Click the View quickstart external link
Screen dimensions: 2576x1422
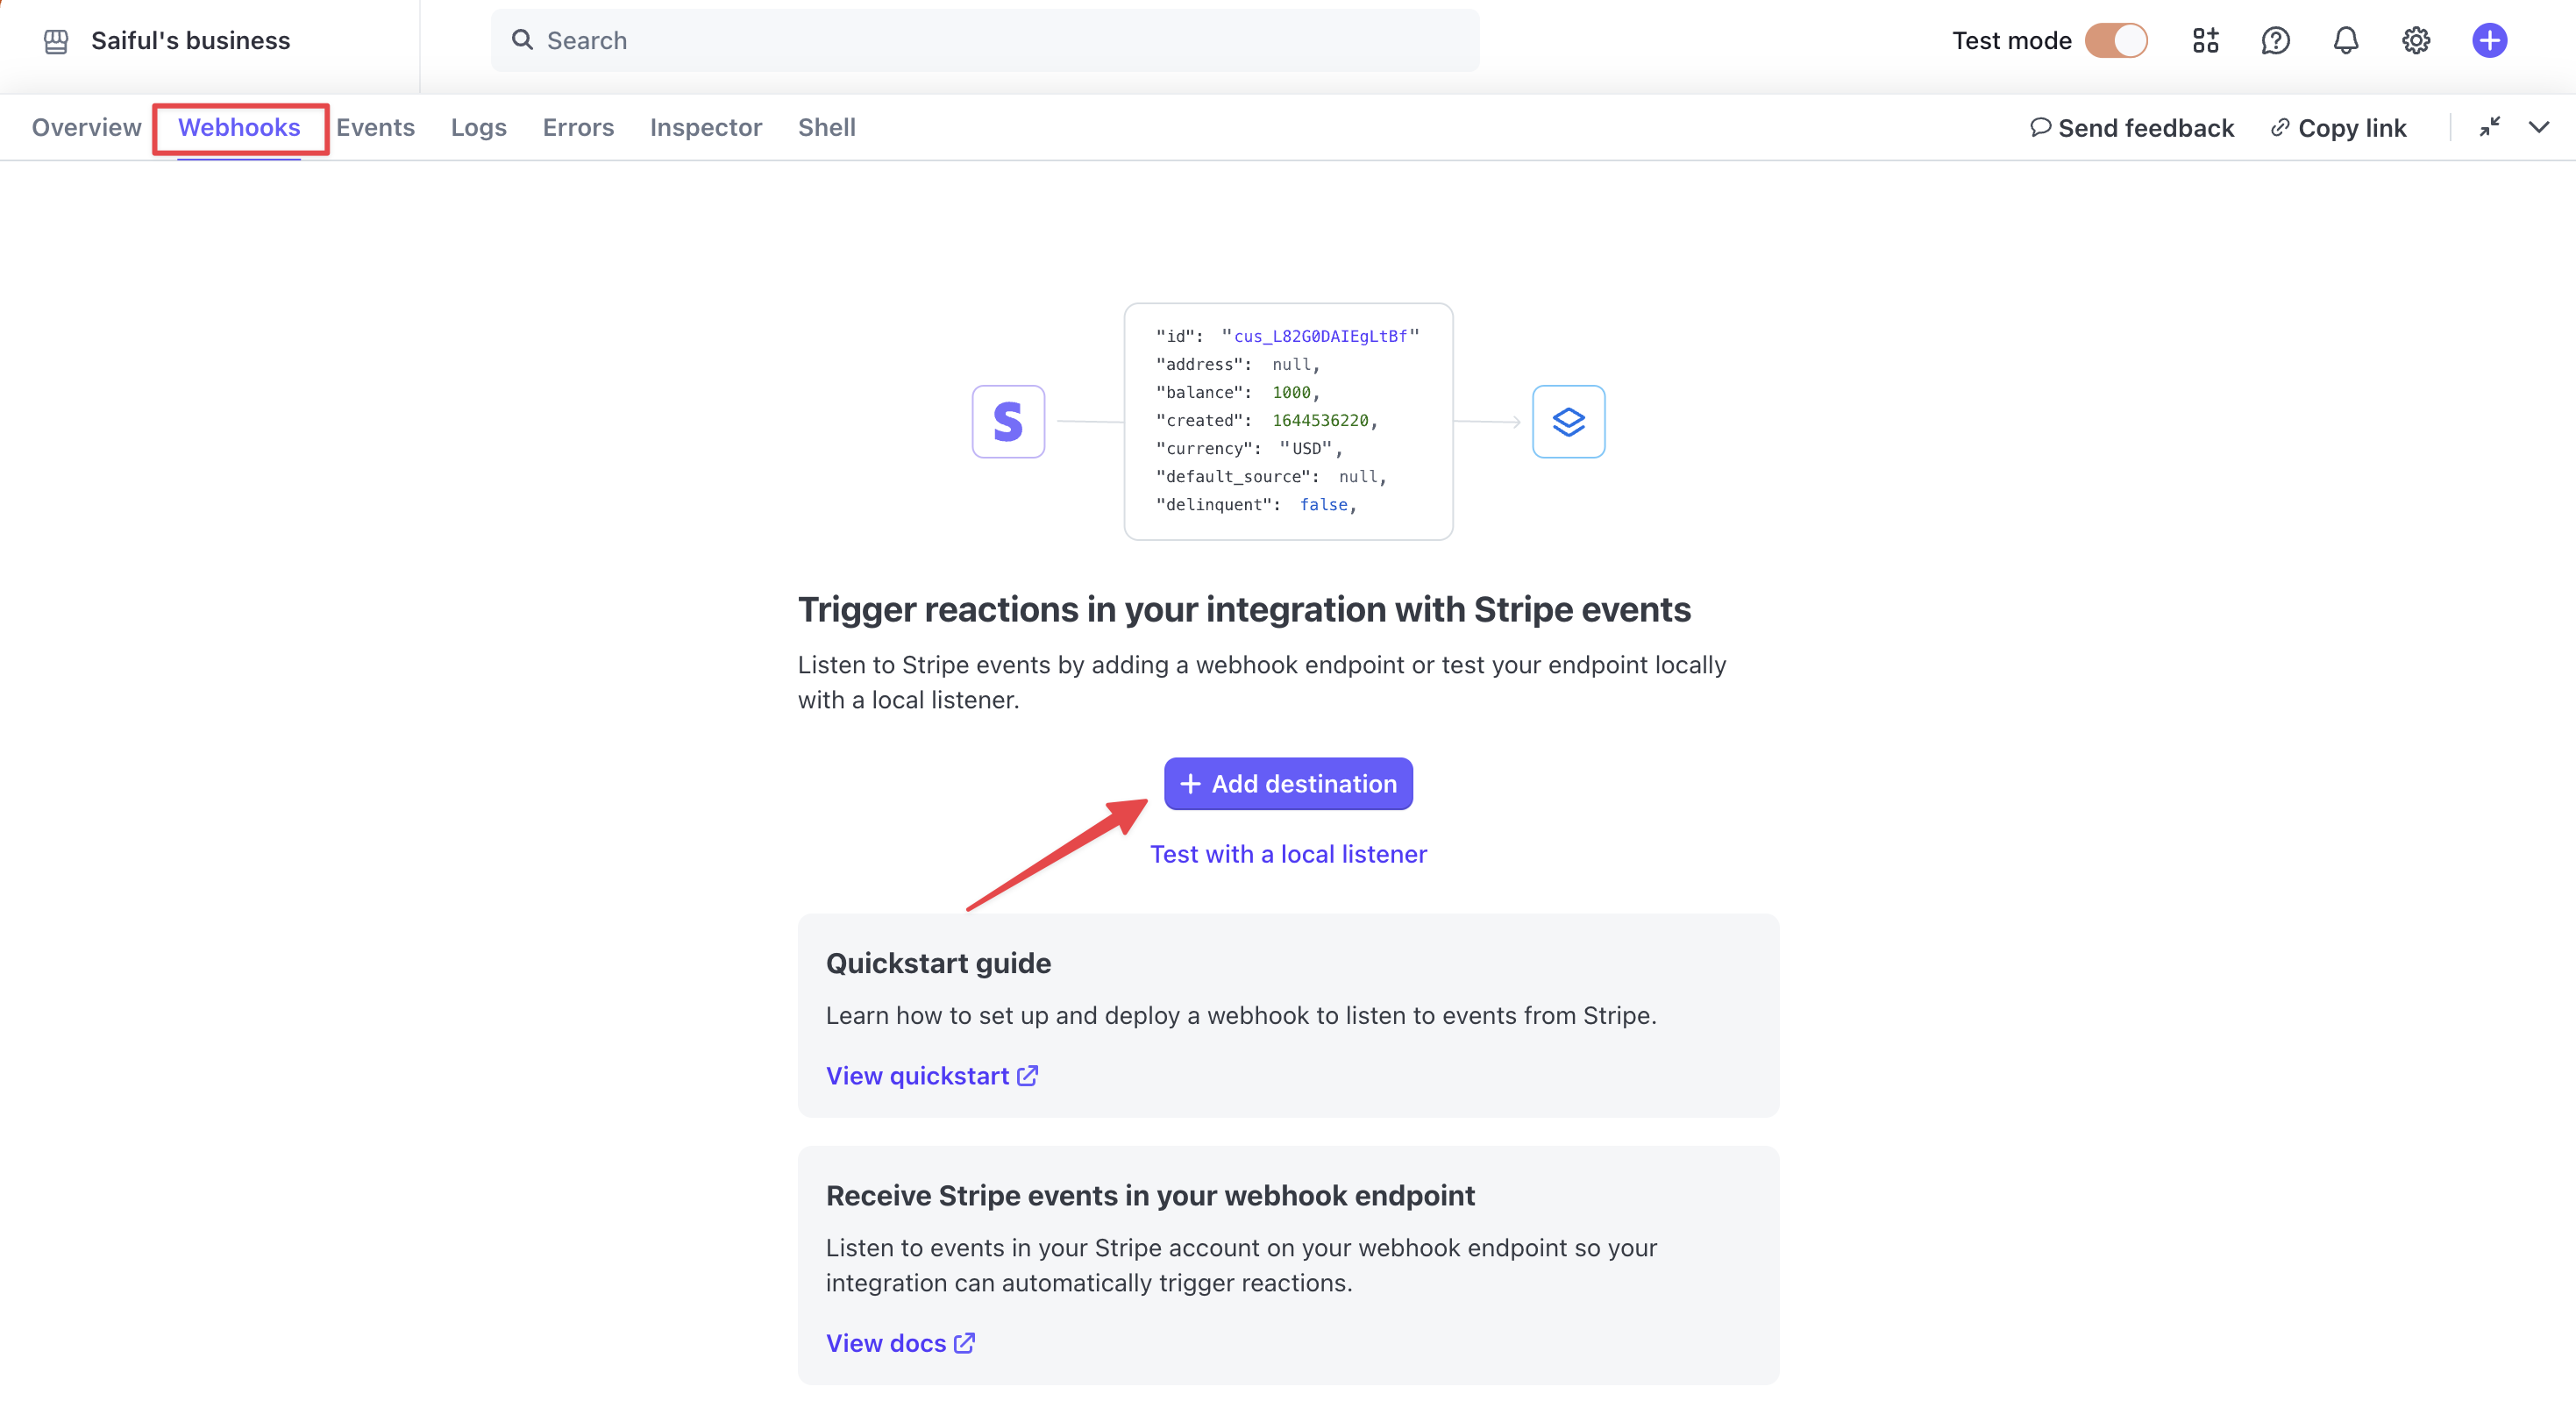(x=932, y=1075)
